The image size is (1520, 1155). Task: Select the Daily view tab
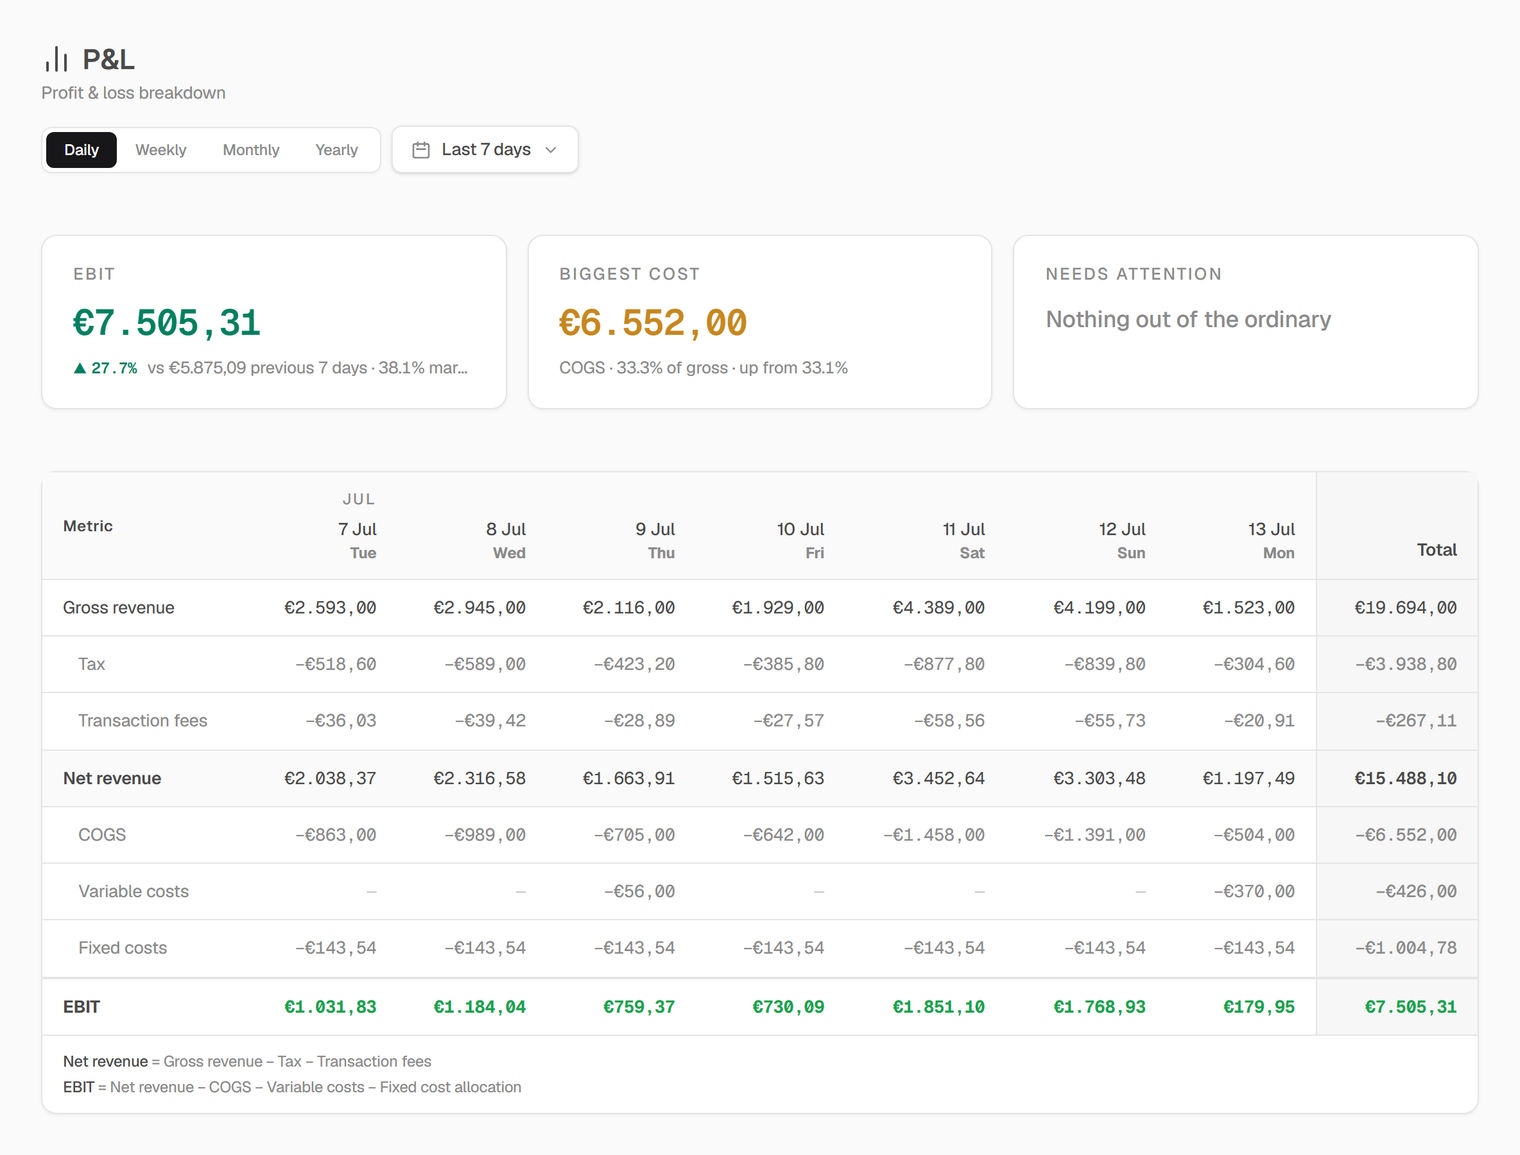pos(81,150)
